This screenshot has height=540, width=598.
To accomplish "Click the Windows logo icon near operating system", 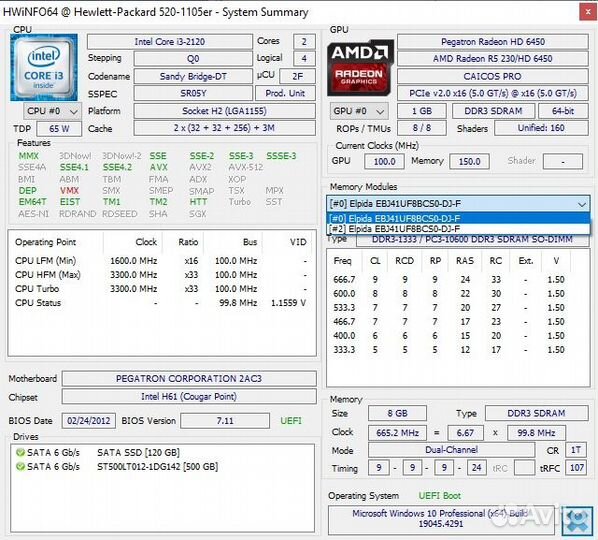I will (577, 521).
